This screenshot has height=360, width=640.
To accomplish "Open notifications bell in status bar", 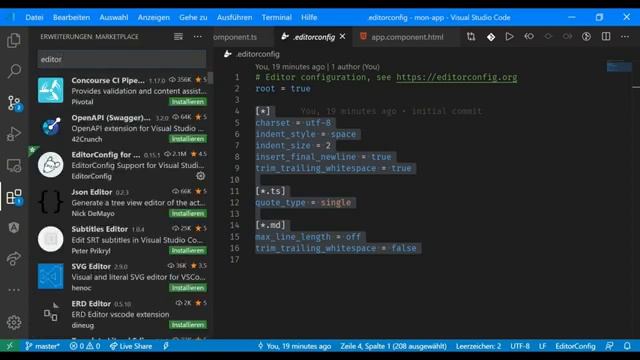I will (627, 346).
